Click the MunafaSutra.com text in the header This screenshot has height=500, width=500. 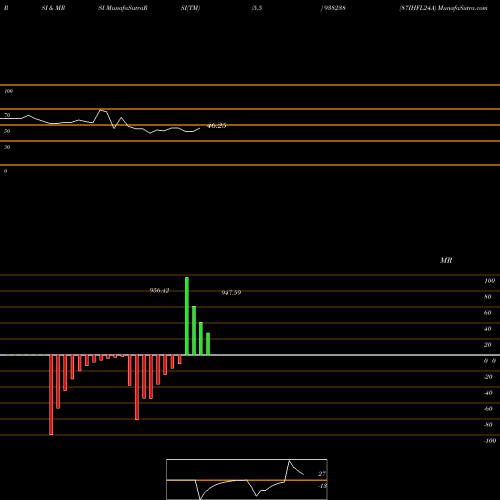[x=463, y=8]
